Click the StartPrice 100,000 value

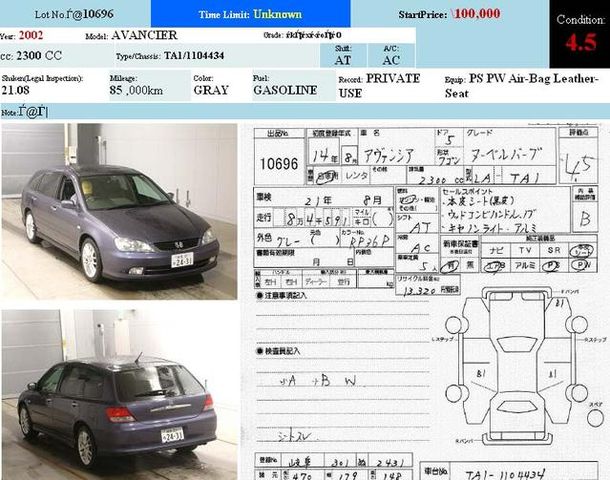click(x=477, y=14)
